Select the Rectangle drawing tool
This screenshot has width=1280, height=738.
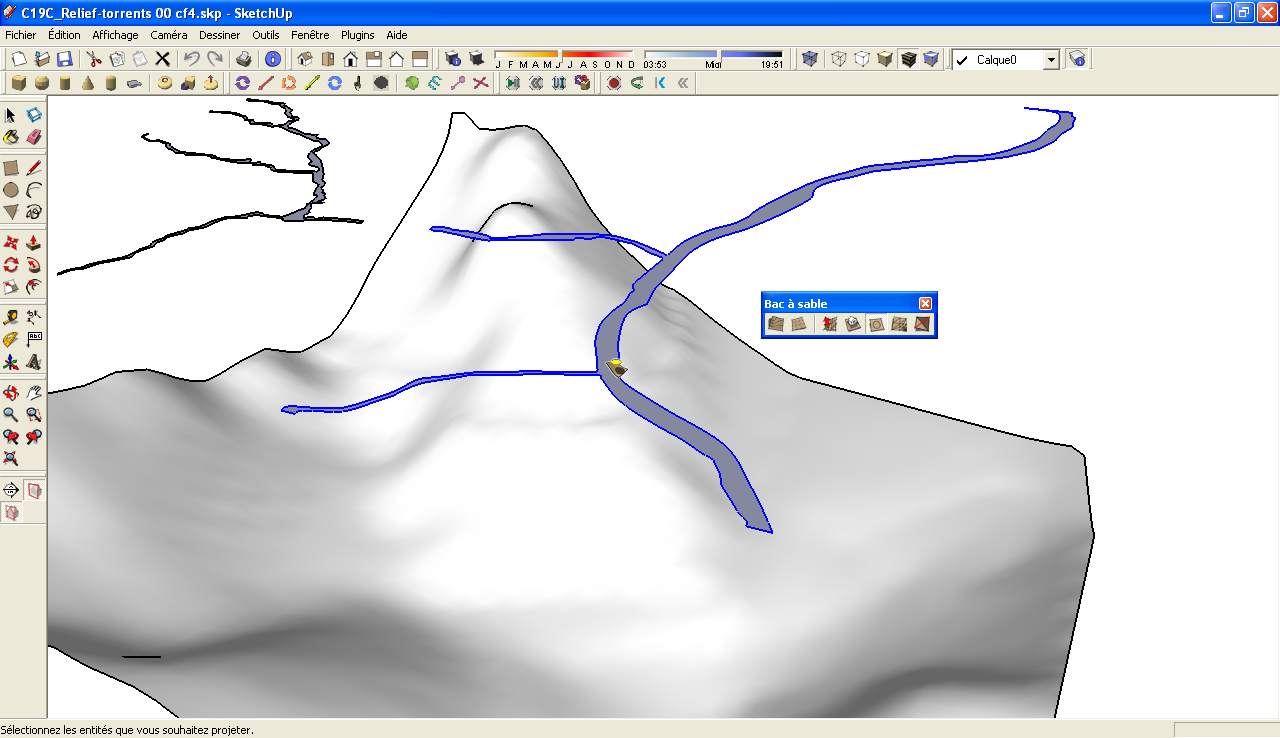click(x=11, y=168)
